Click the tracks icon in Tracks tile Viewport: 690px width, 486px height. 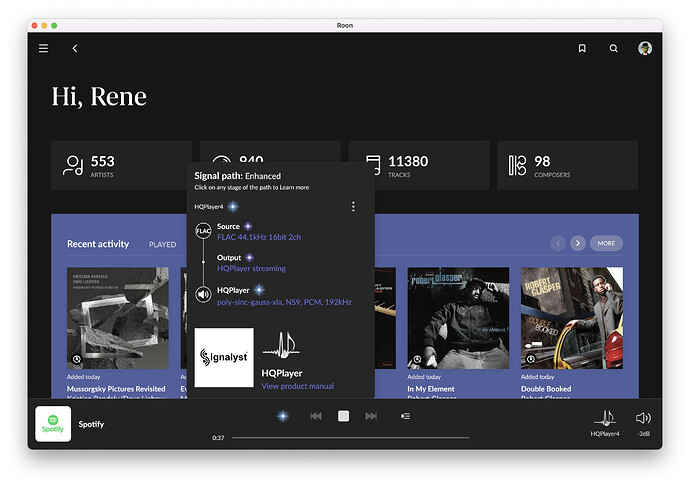click(x=373, y=165)
